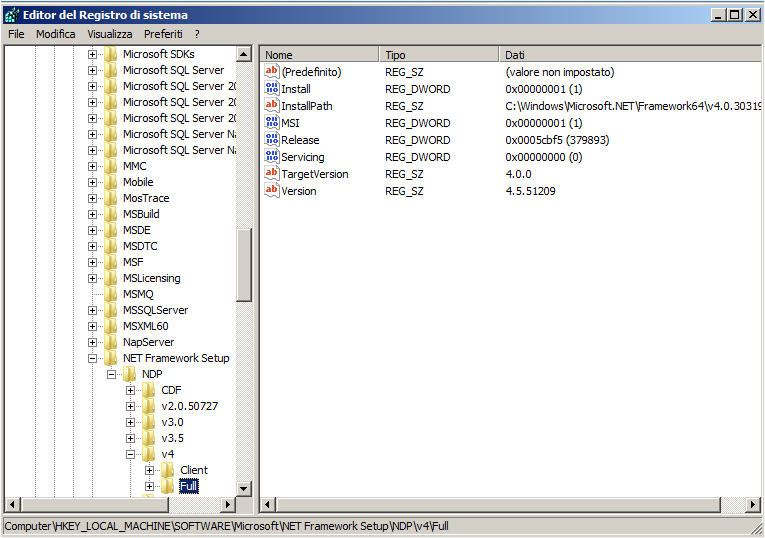Viewport: 765px width, 538px height.
Task: Open the Preferiti menu
Action: (163, 34)
